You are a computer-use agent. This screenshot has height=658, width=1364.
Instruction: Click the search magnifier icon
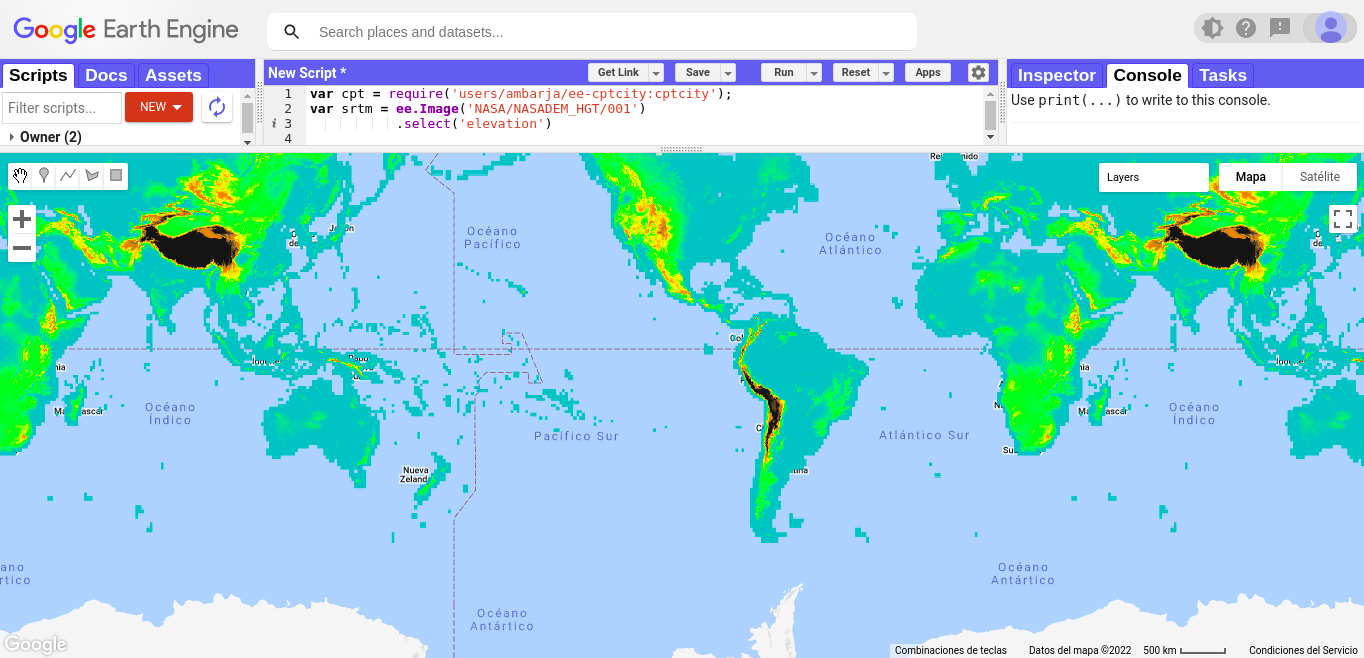point(292,32)
